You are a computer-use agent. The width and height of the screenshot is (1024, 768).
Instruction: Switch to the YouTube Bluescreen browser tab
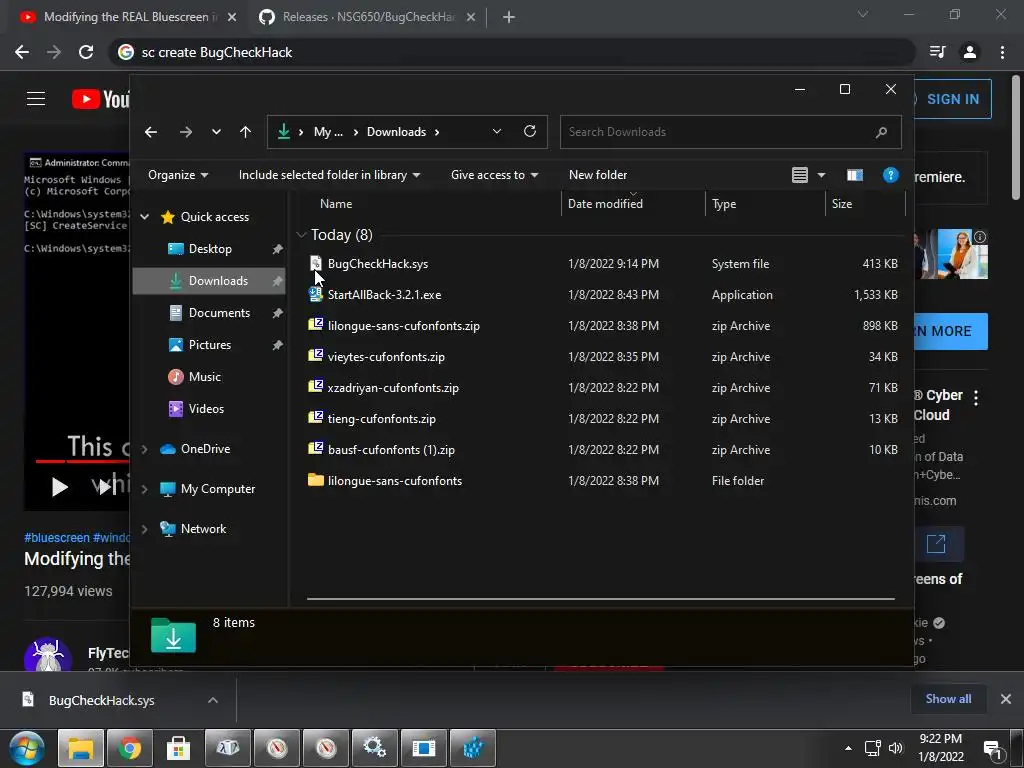[127, 17]
